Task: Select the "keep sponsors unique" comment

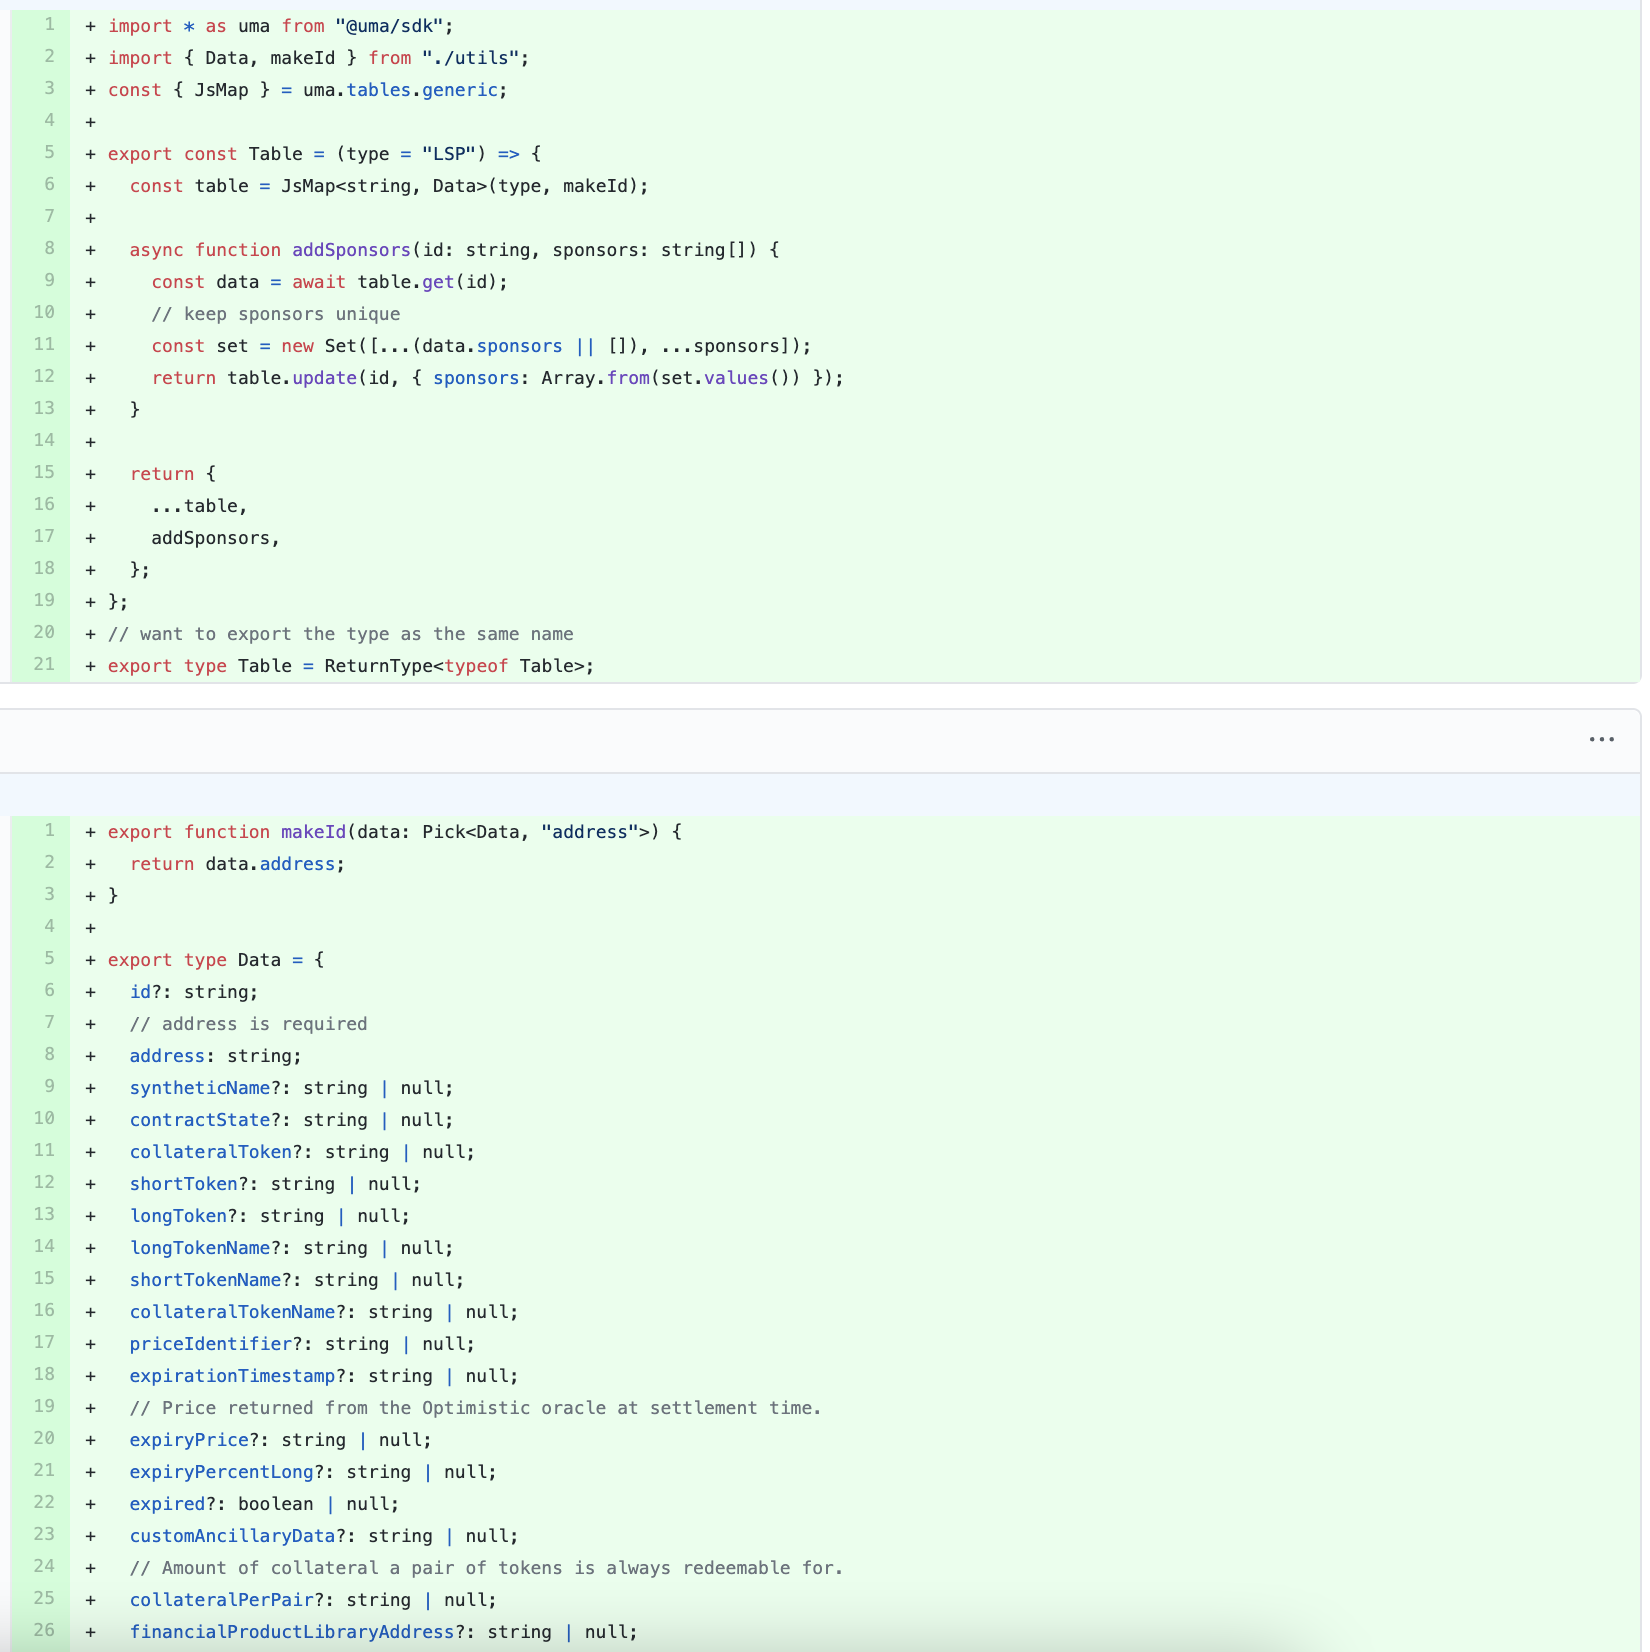Action: [276, 314]
